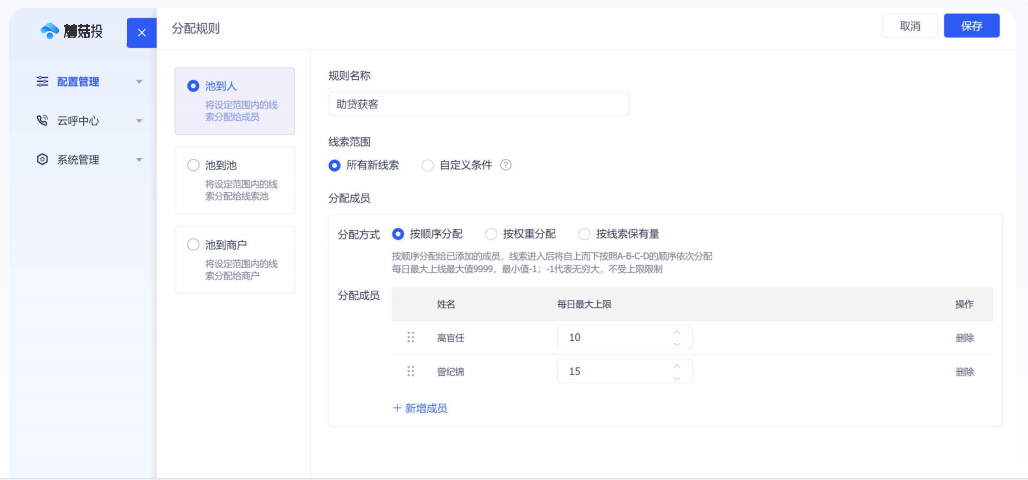Click the 规则名称 input field
This screenshot has width=1028, height=480.
478,104
